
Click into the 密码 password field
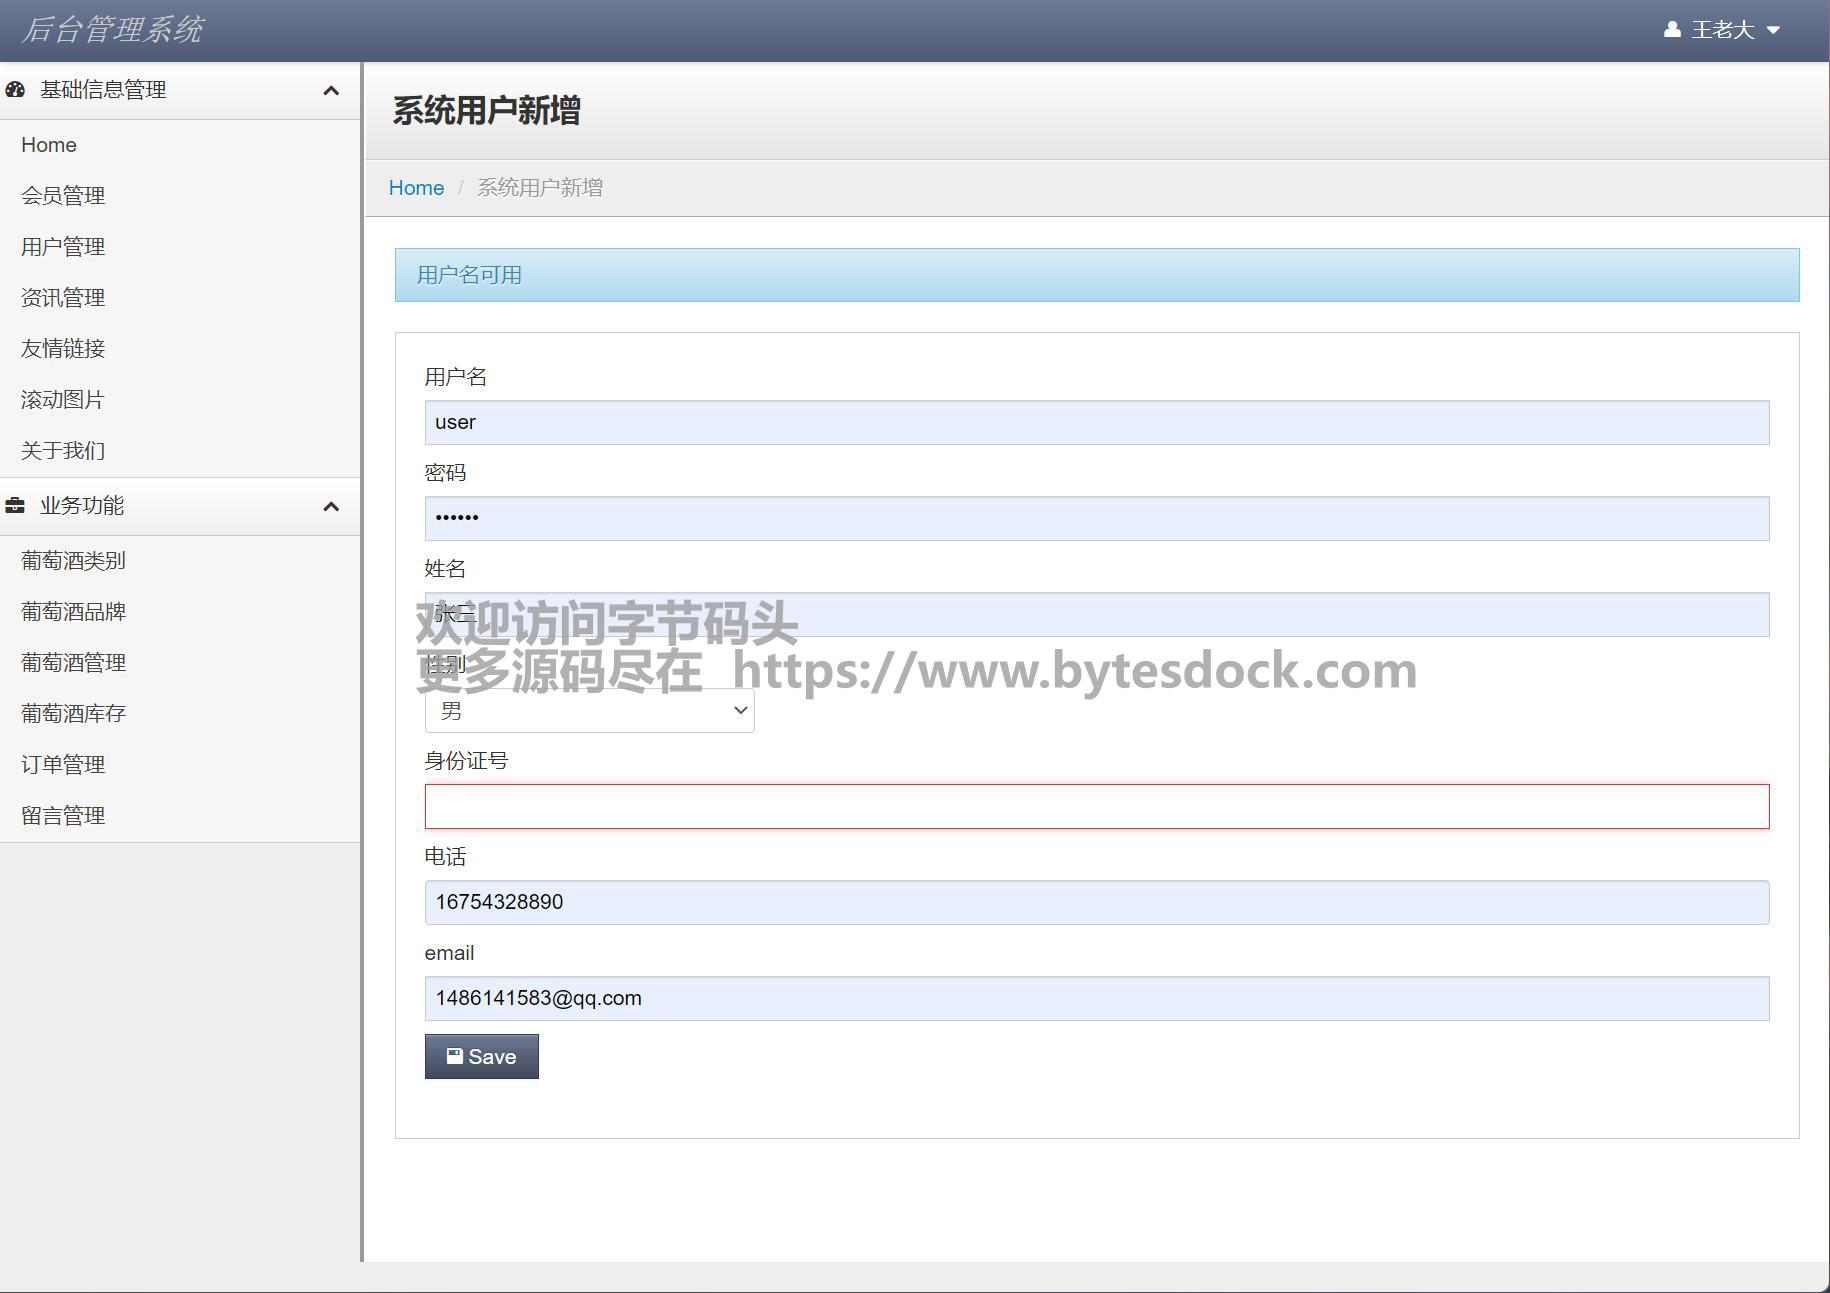(x=1096, y=519)
